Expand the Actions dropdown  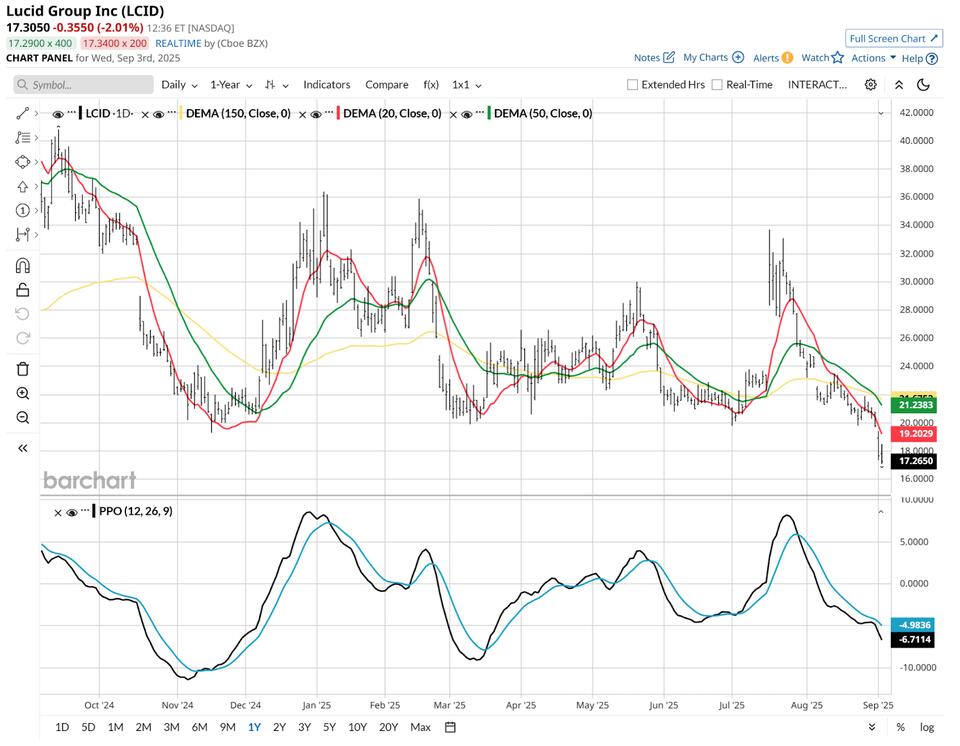(x=874, y=58)
